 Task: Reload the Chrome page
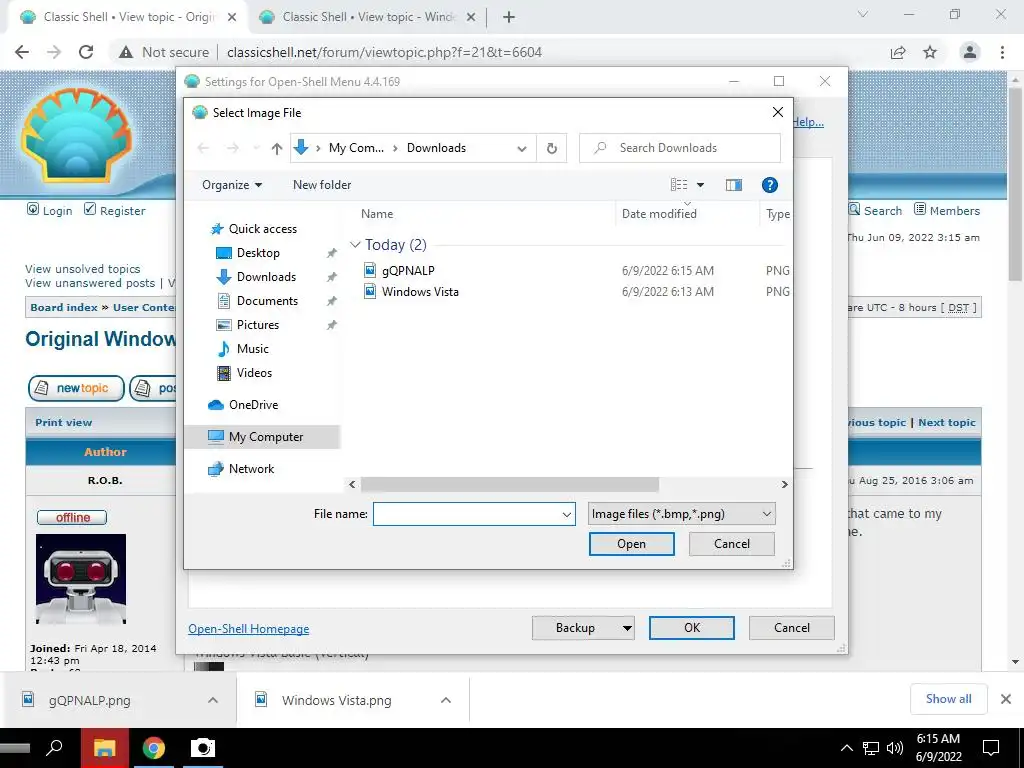[86, 52]
